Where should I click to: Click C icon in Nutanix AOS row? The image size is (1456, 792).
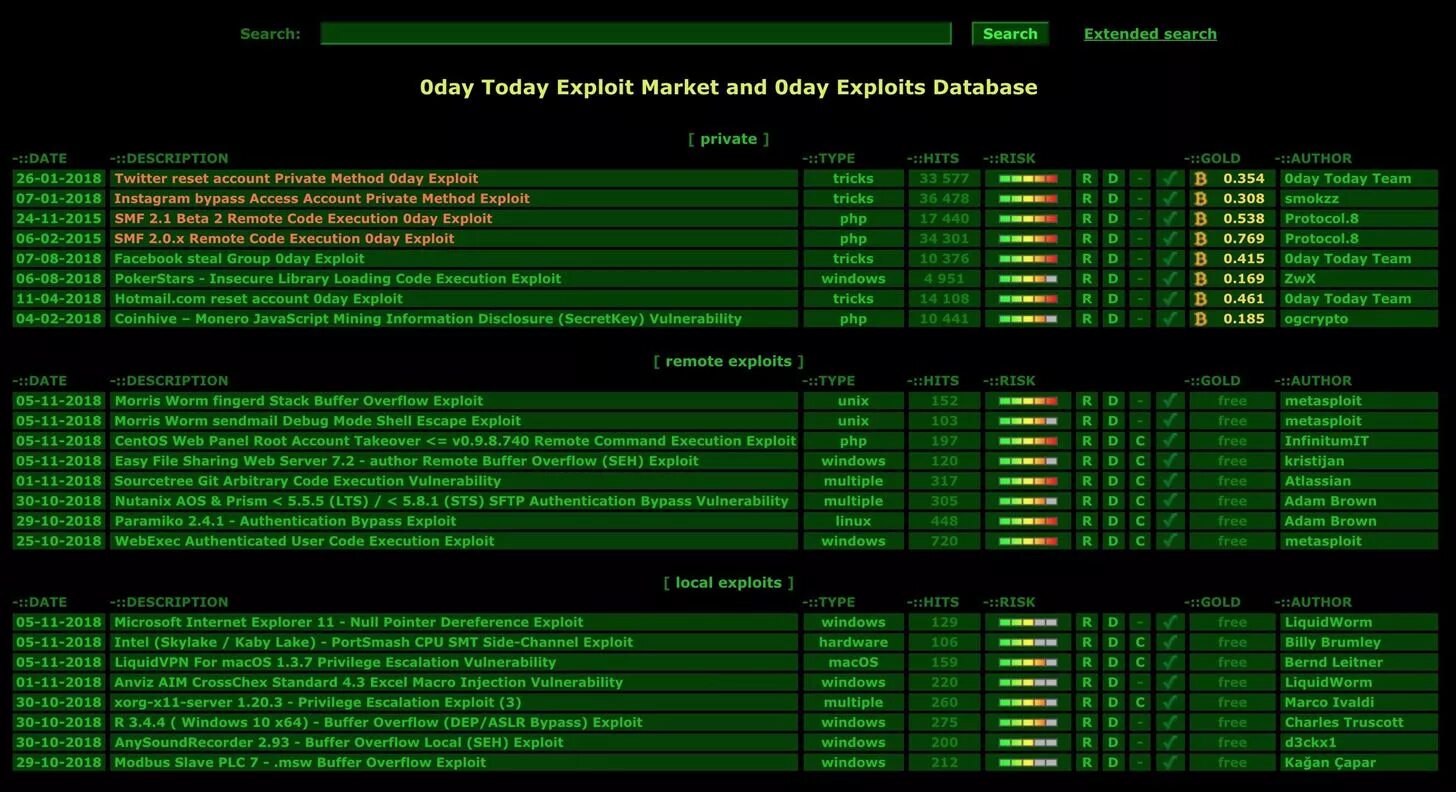pos(1140,501)
